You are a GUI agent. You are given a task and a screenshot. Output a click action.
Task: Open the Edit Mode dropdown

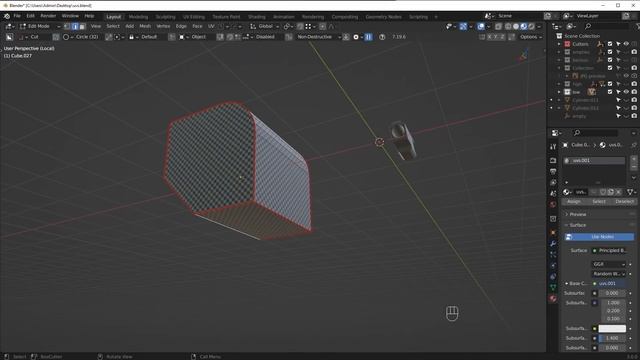(39, 26)
